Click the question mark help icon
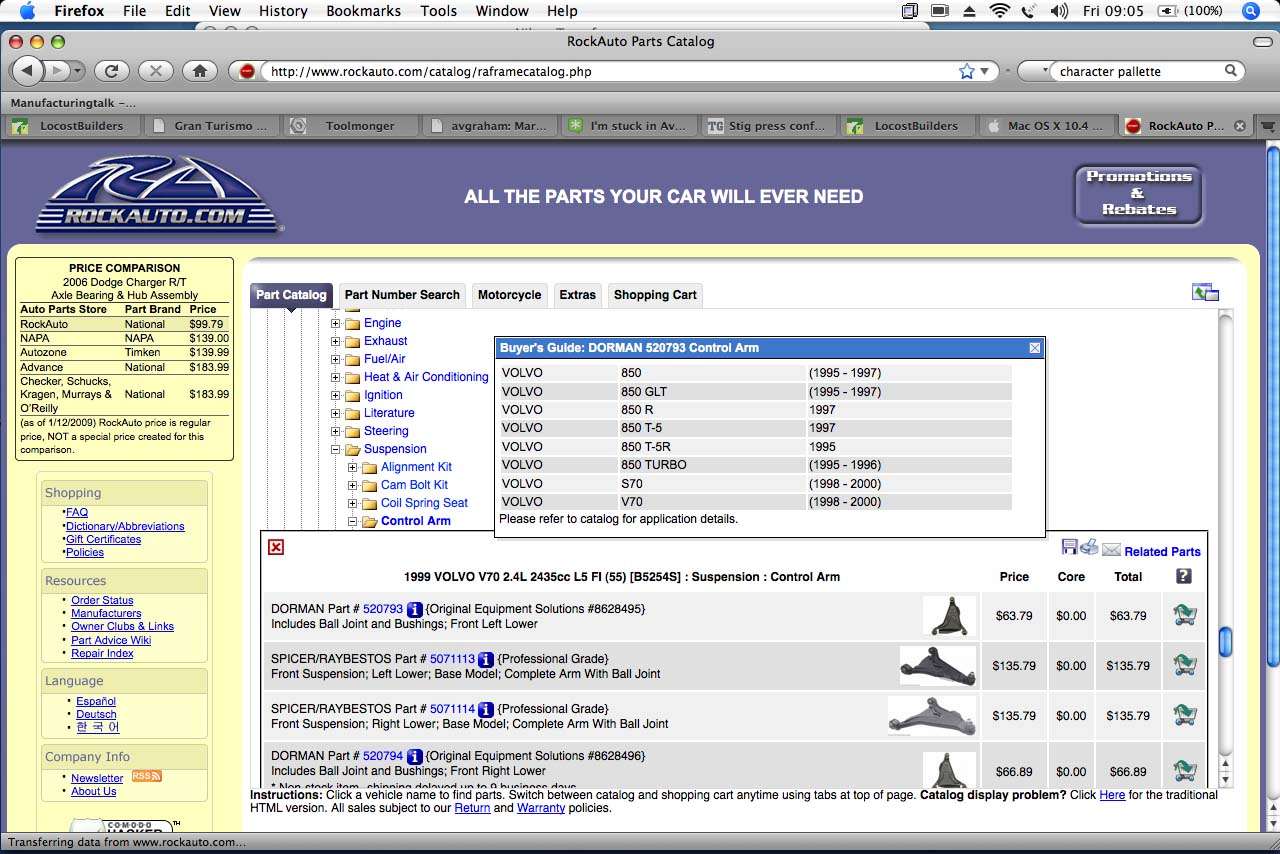This screenshot has width=1280, height=854. tap(1184, 576)
